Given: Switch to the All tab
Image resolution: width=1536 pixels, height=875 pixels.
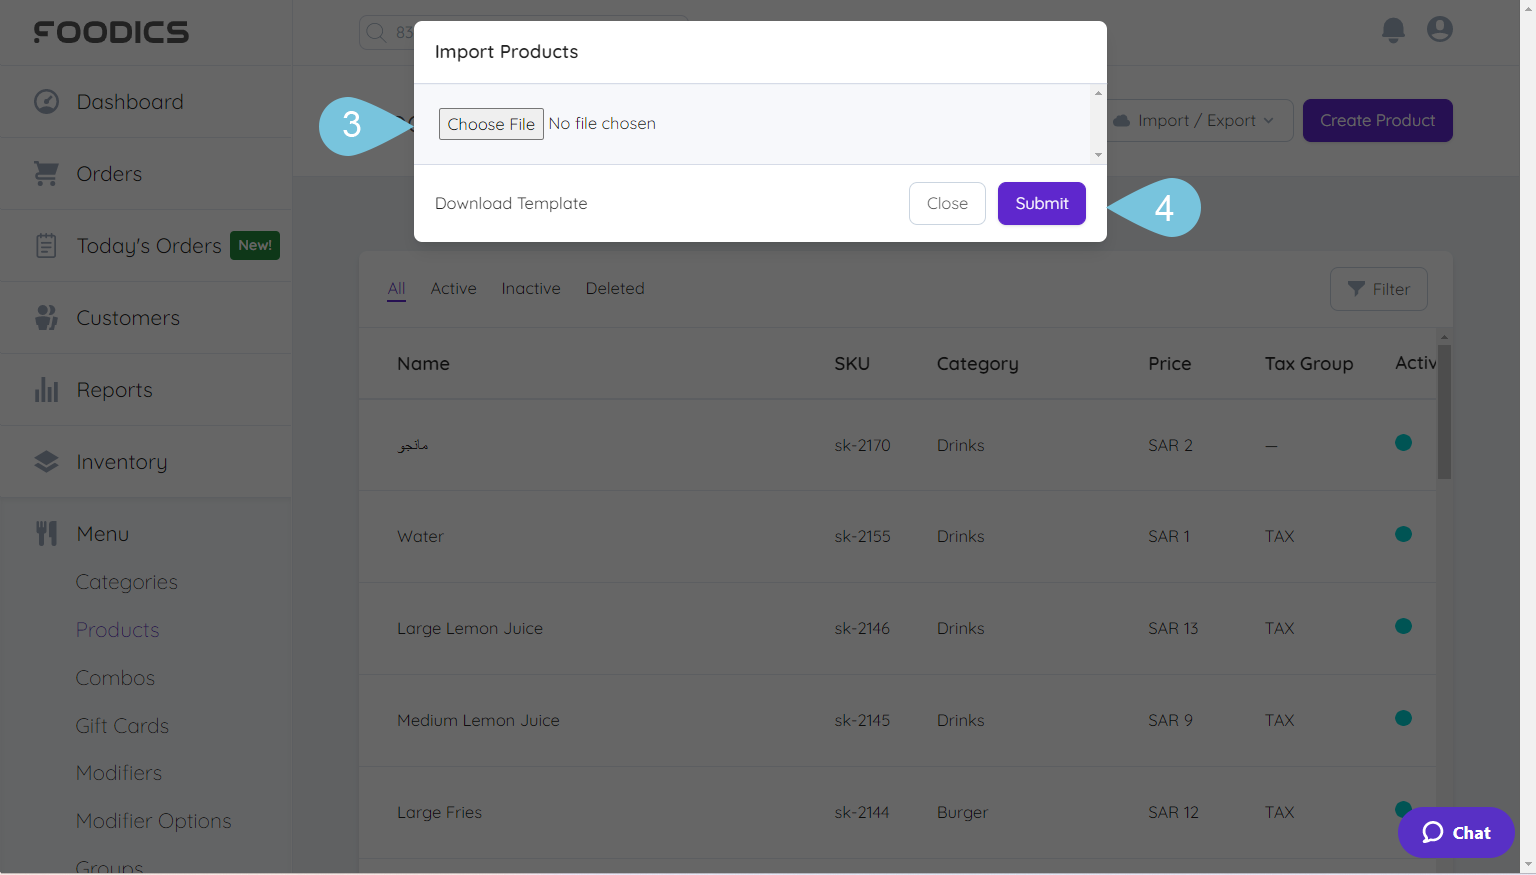Looking at the screenshot, I should (x=397, y=289).
